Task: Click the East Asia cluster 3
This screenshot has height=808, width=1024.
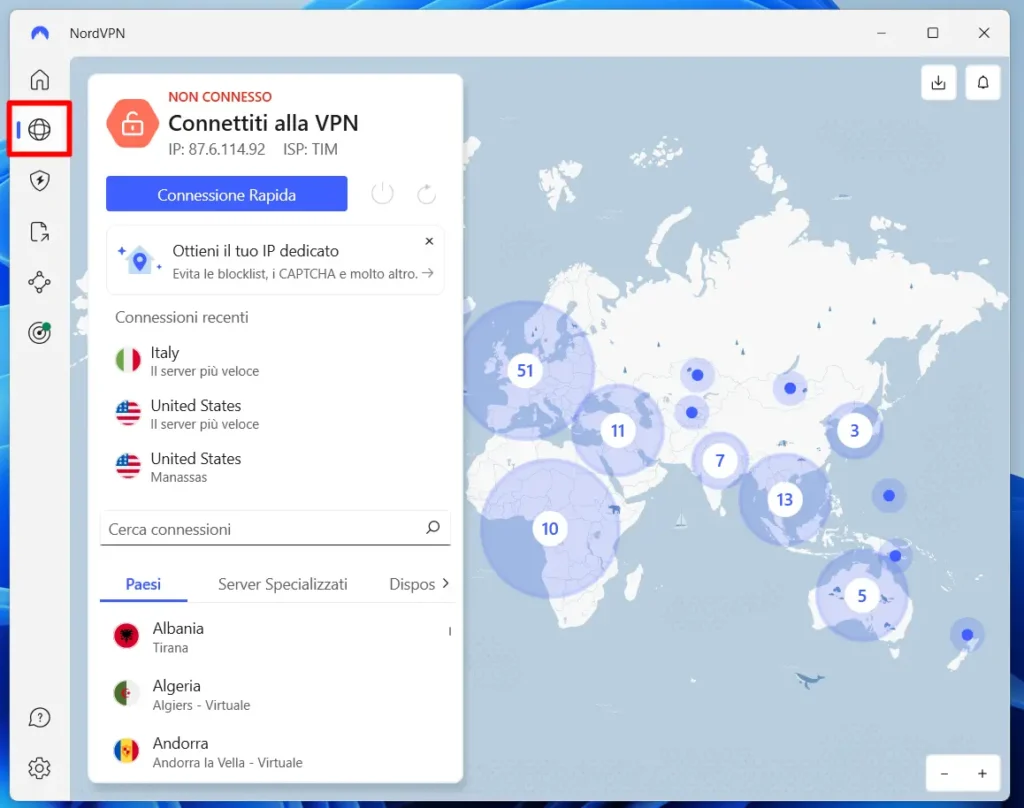Action: click(x=854, y=430)
